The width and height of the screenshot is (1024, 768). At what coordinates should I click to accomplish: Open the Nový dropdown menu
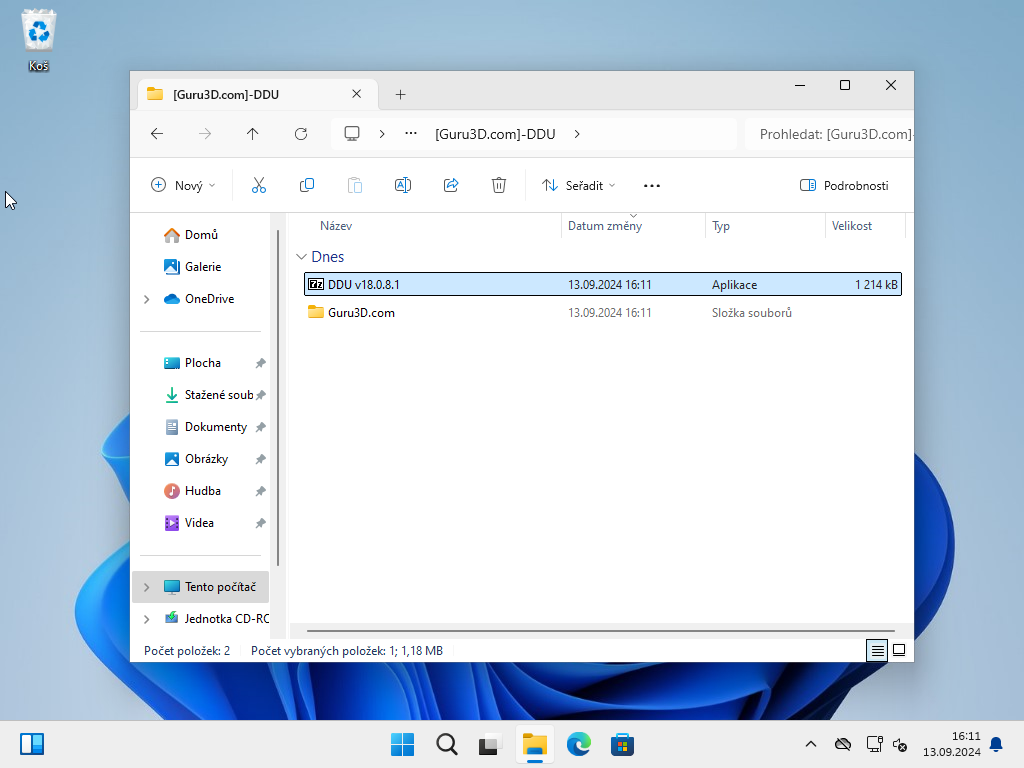pos(183,185)
